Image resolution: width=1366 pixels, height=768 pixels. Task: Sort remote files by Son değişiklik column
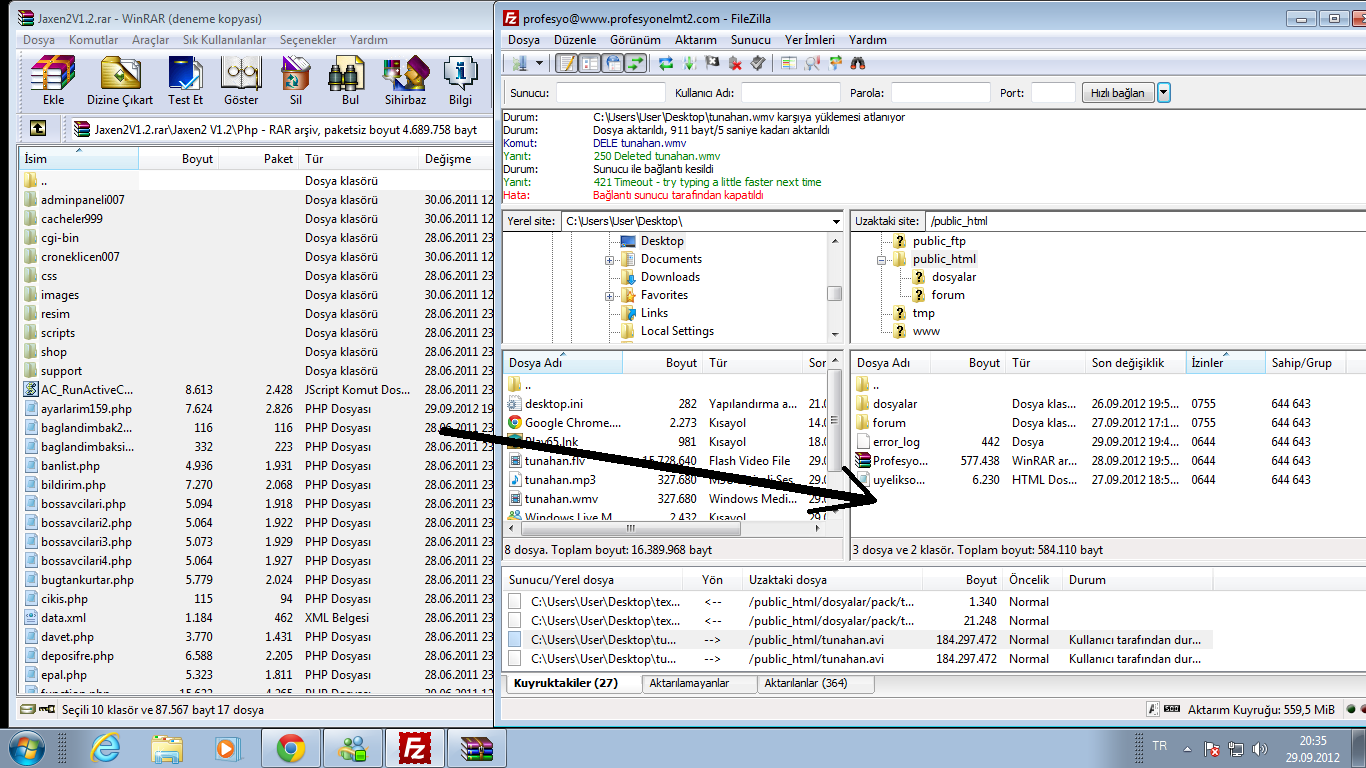tap(1136, 363)
